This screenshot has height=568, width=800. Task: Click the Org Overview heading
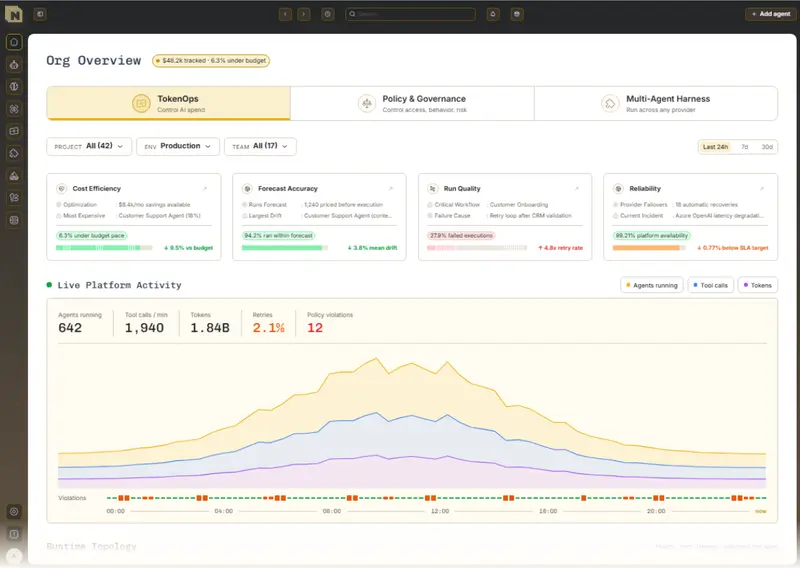[x=93, y=61]
